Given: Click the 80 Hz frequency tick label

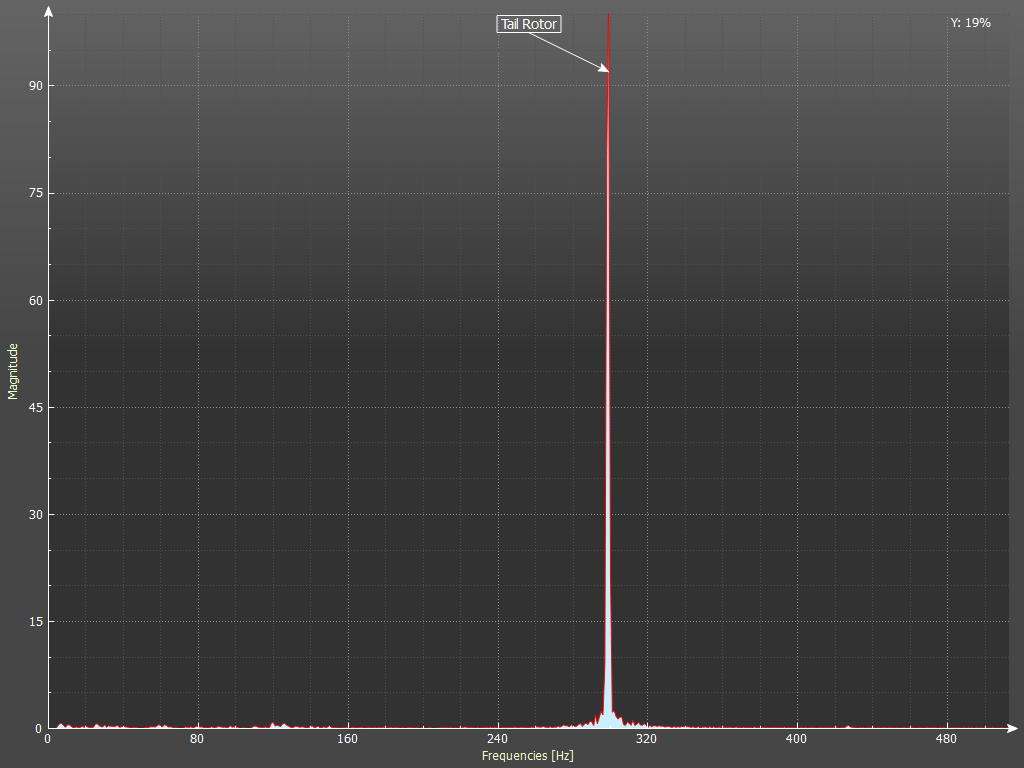Looking at the screenshot, I should coord(197,740).
